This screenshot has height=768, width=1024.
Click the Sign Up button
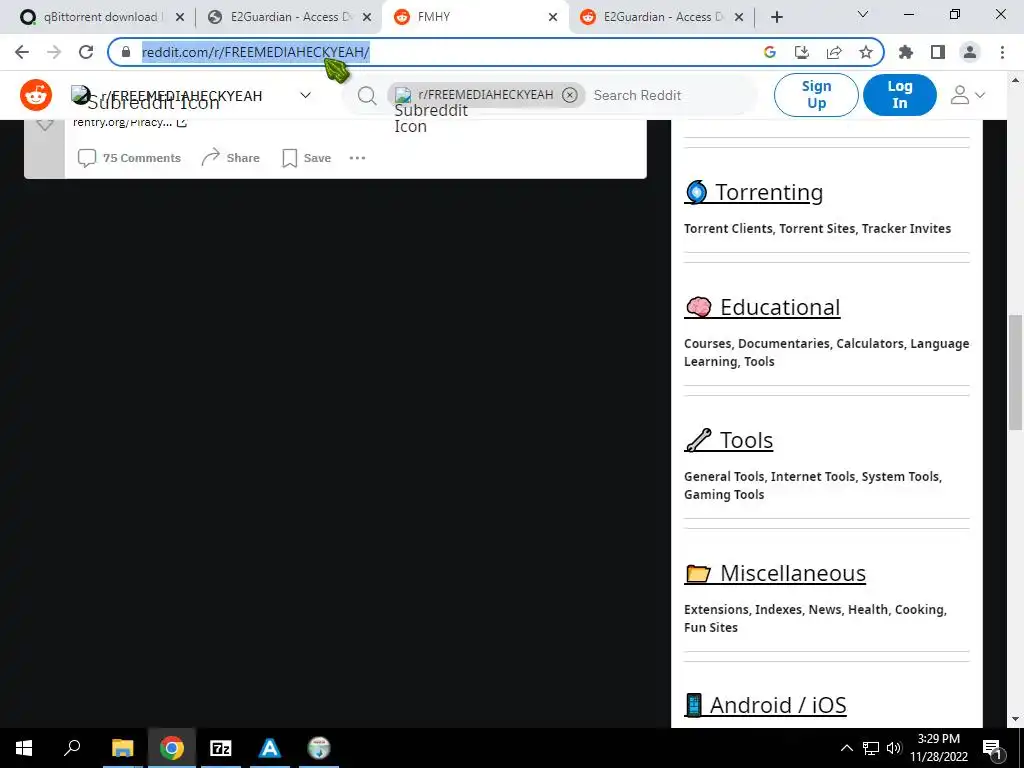[816, 95]
